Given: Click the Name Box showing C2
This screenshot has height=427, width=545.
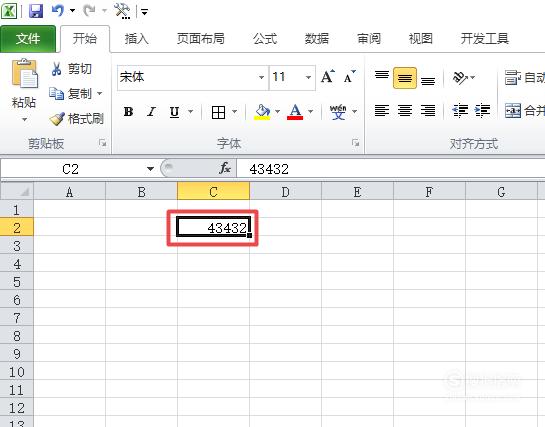Looking at the screenshot, I should 72,169.
